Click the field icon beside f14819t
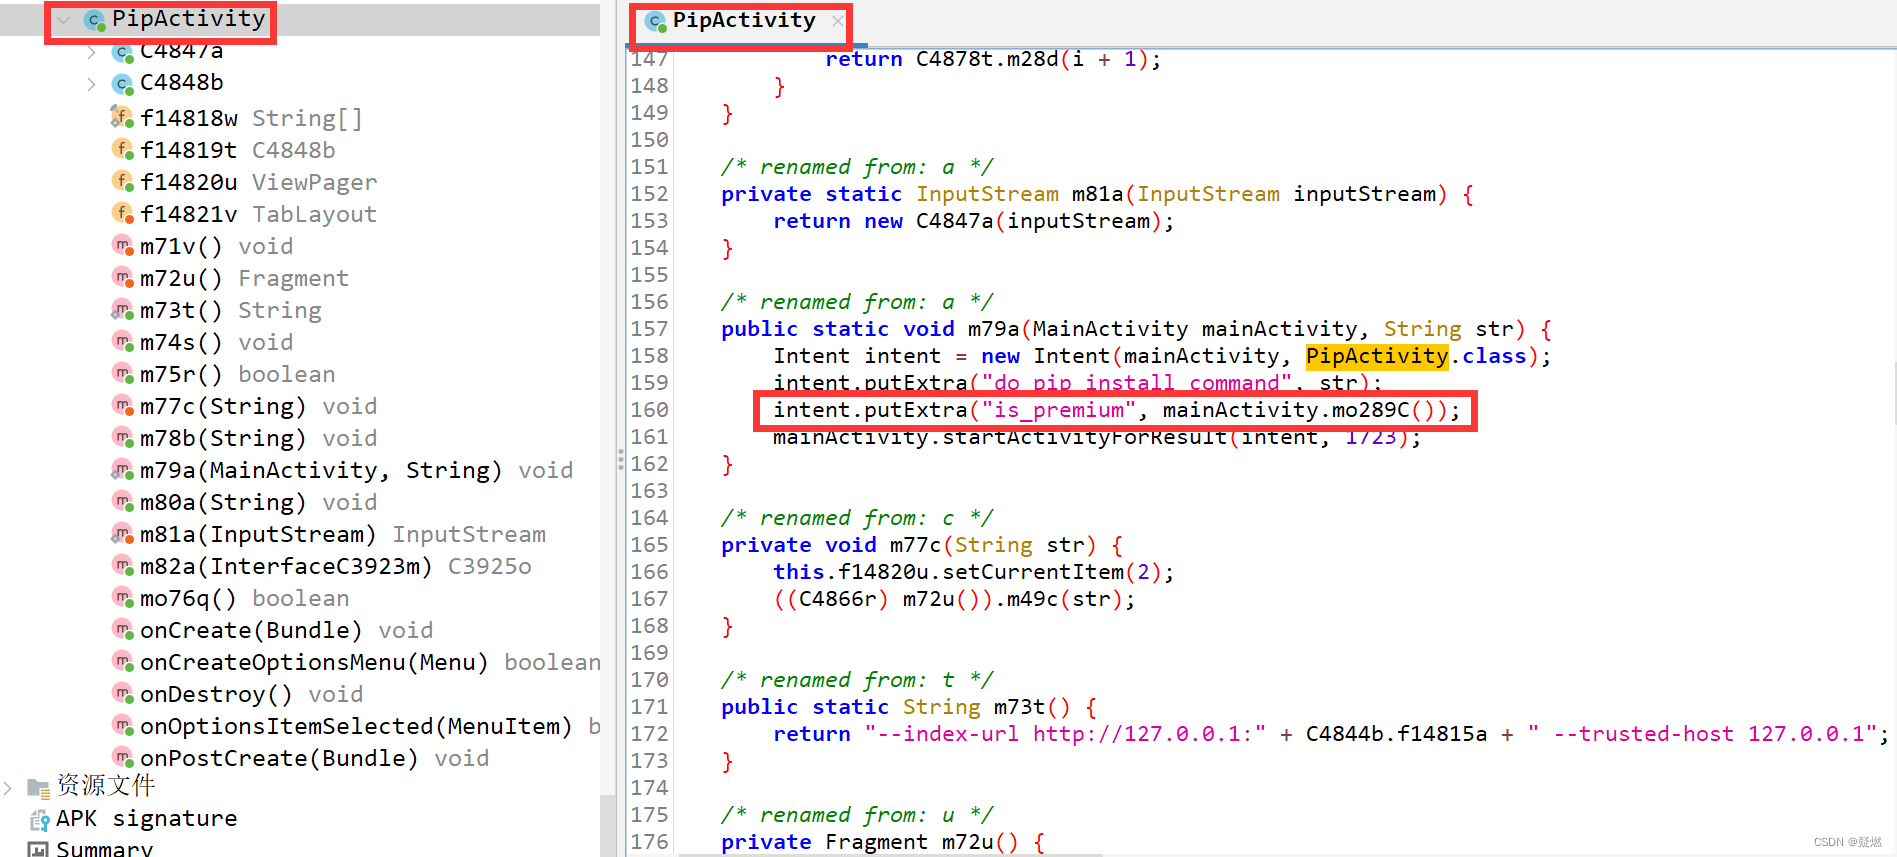 pyautogui.click(x=122, y=150)
